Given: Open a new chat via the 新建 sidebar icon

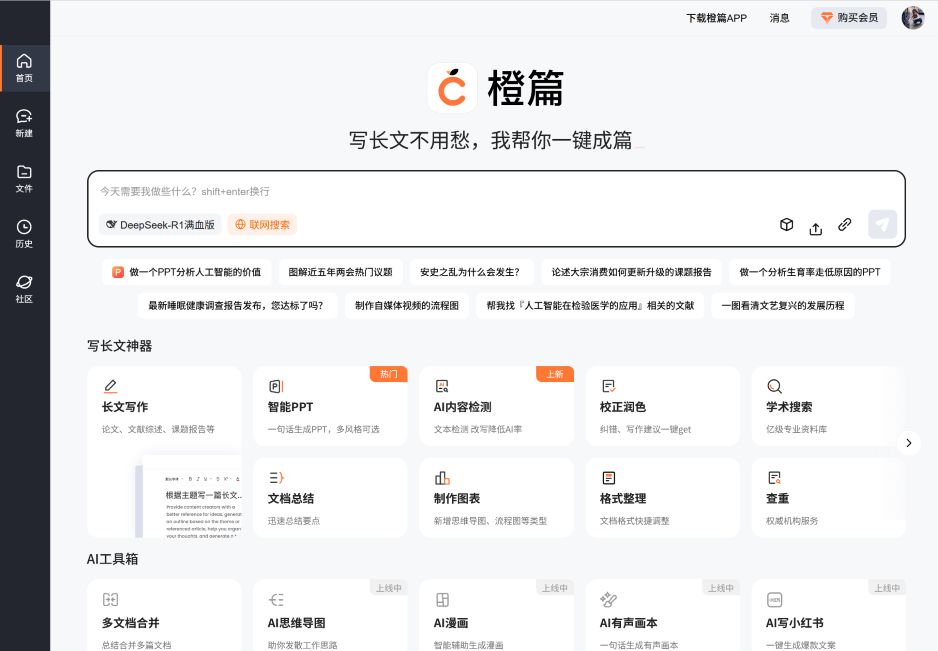Looking at the screenshot, I should click(x=25, y=124).
